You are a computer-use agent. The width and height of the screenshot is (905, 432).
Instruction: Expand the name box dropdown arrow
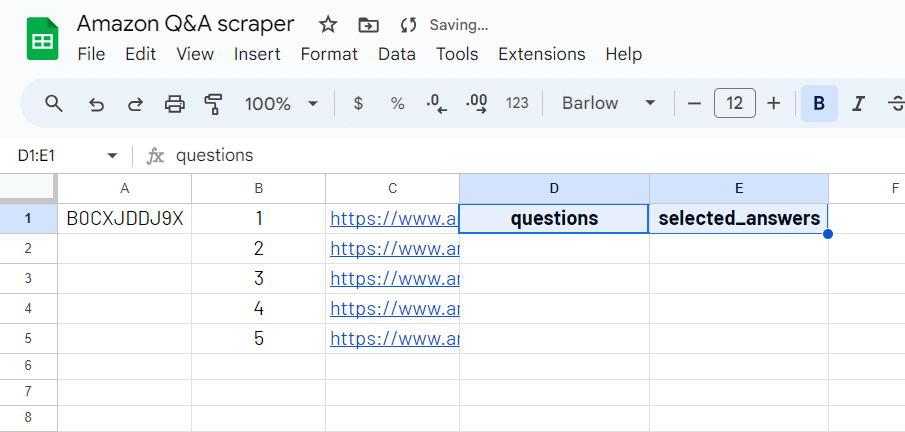111,156
